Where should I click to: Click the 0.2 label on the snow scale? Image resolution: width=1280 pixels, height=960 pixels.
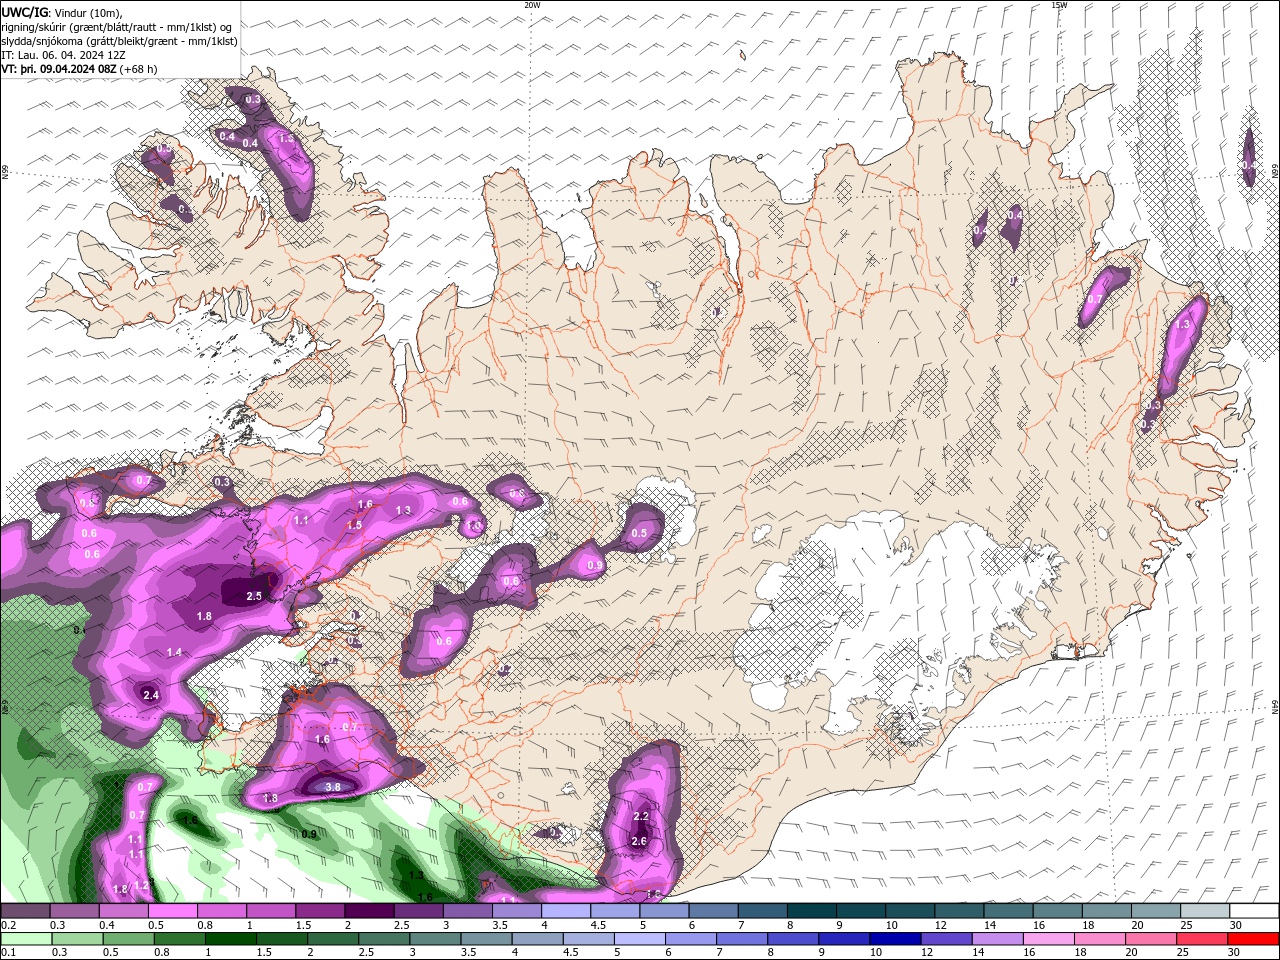click(8, 925)
